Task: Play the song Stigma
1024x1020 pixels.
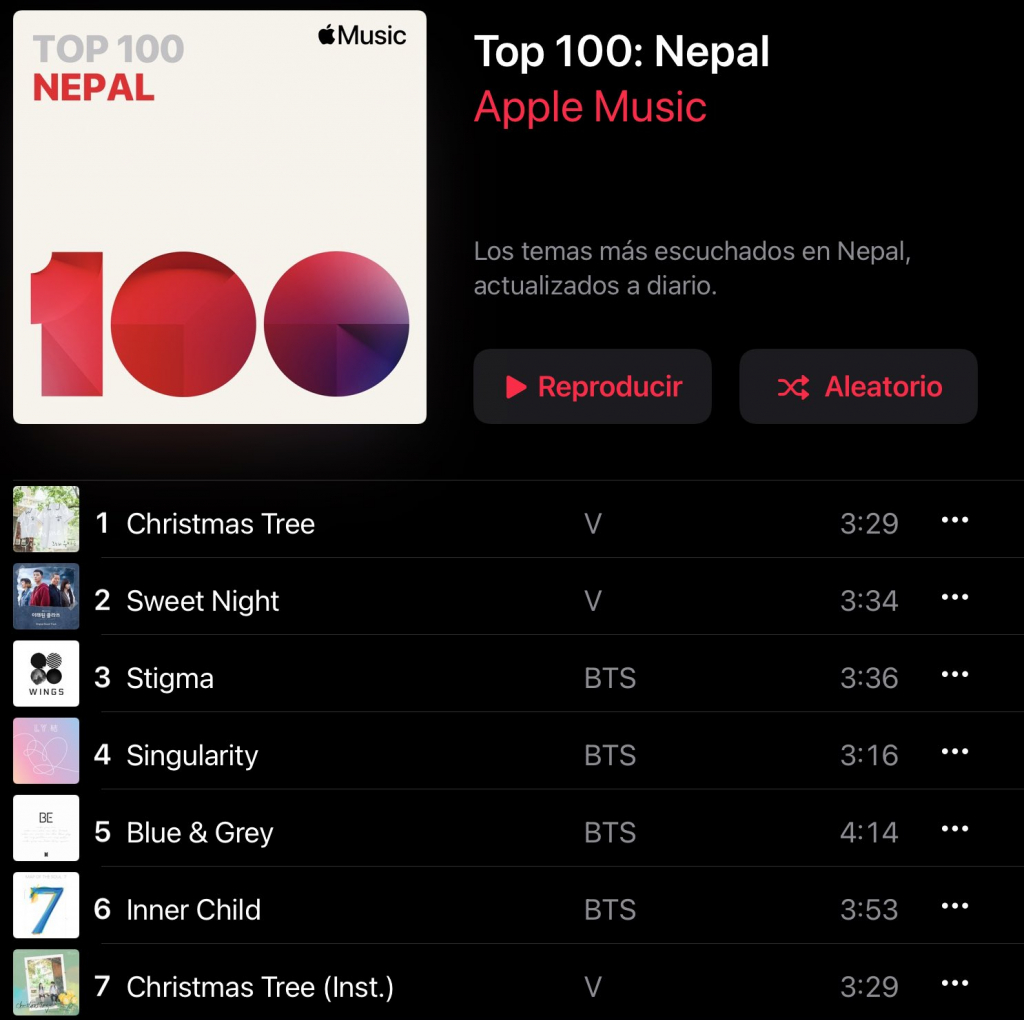Action: pyautogui.click(x=170, y=678)
